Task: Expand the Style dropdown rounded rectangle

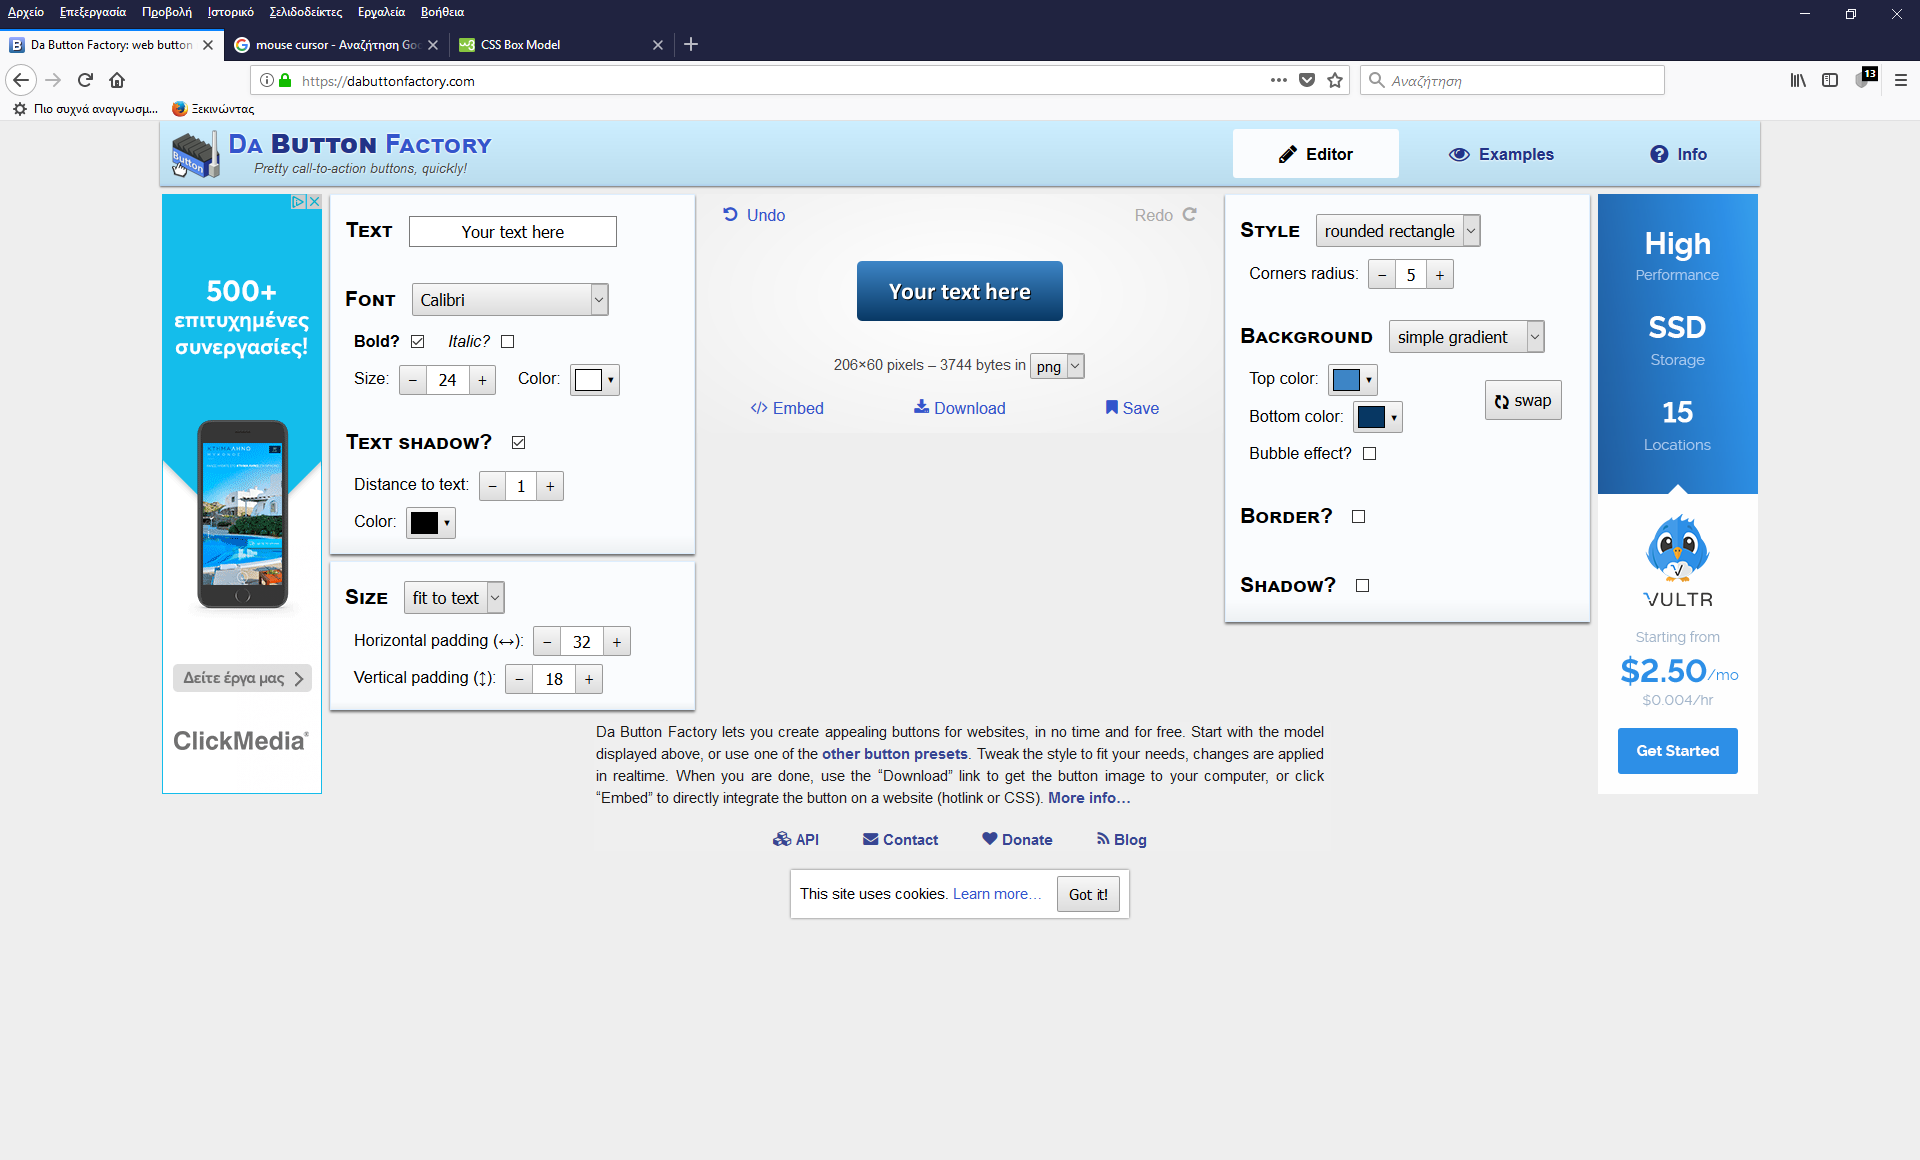Action: 1397,230
